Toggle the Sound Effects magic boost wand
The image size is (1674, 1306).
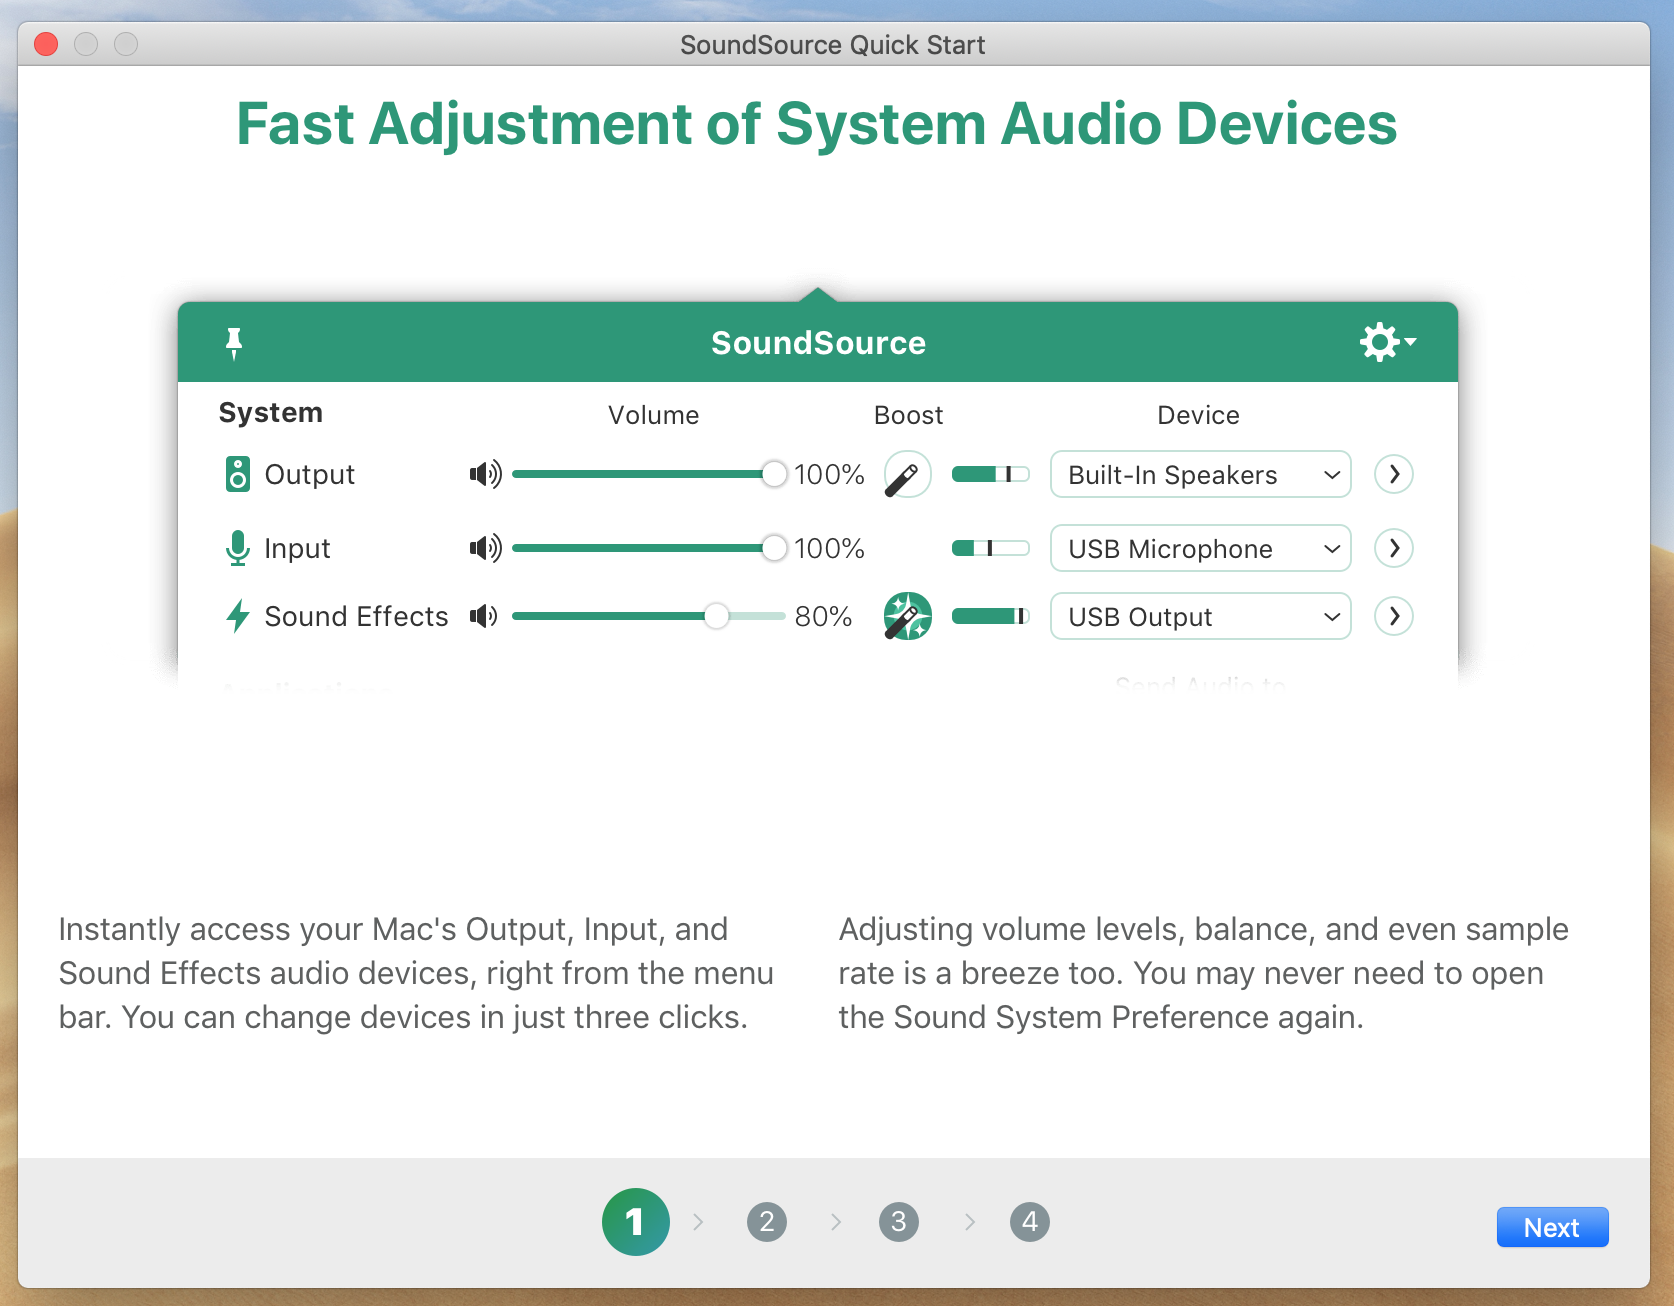pos(907,616)
